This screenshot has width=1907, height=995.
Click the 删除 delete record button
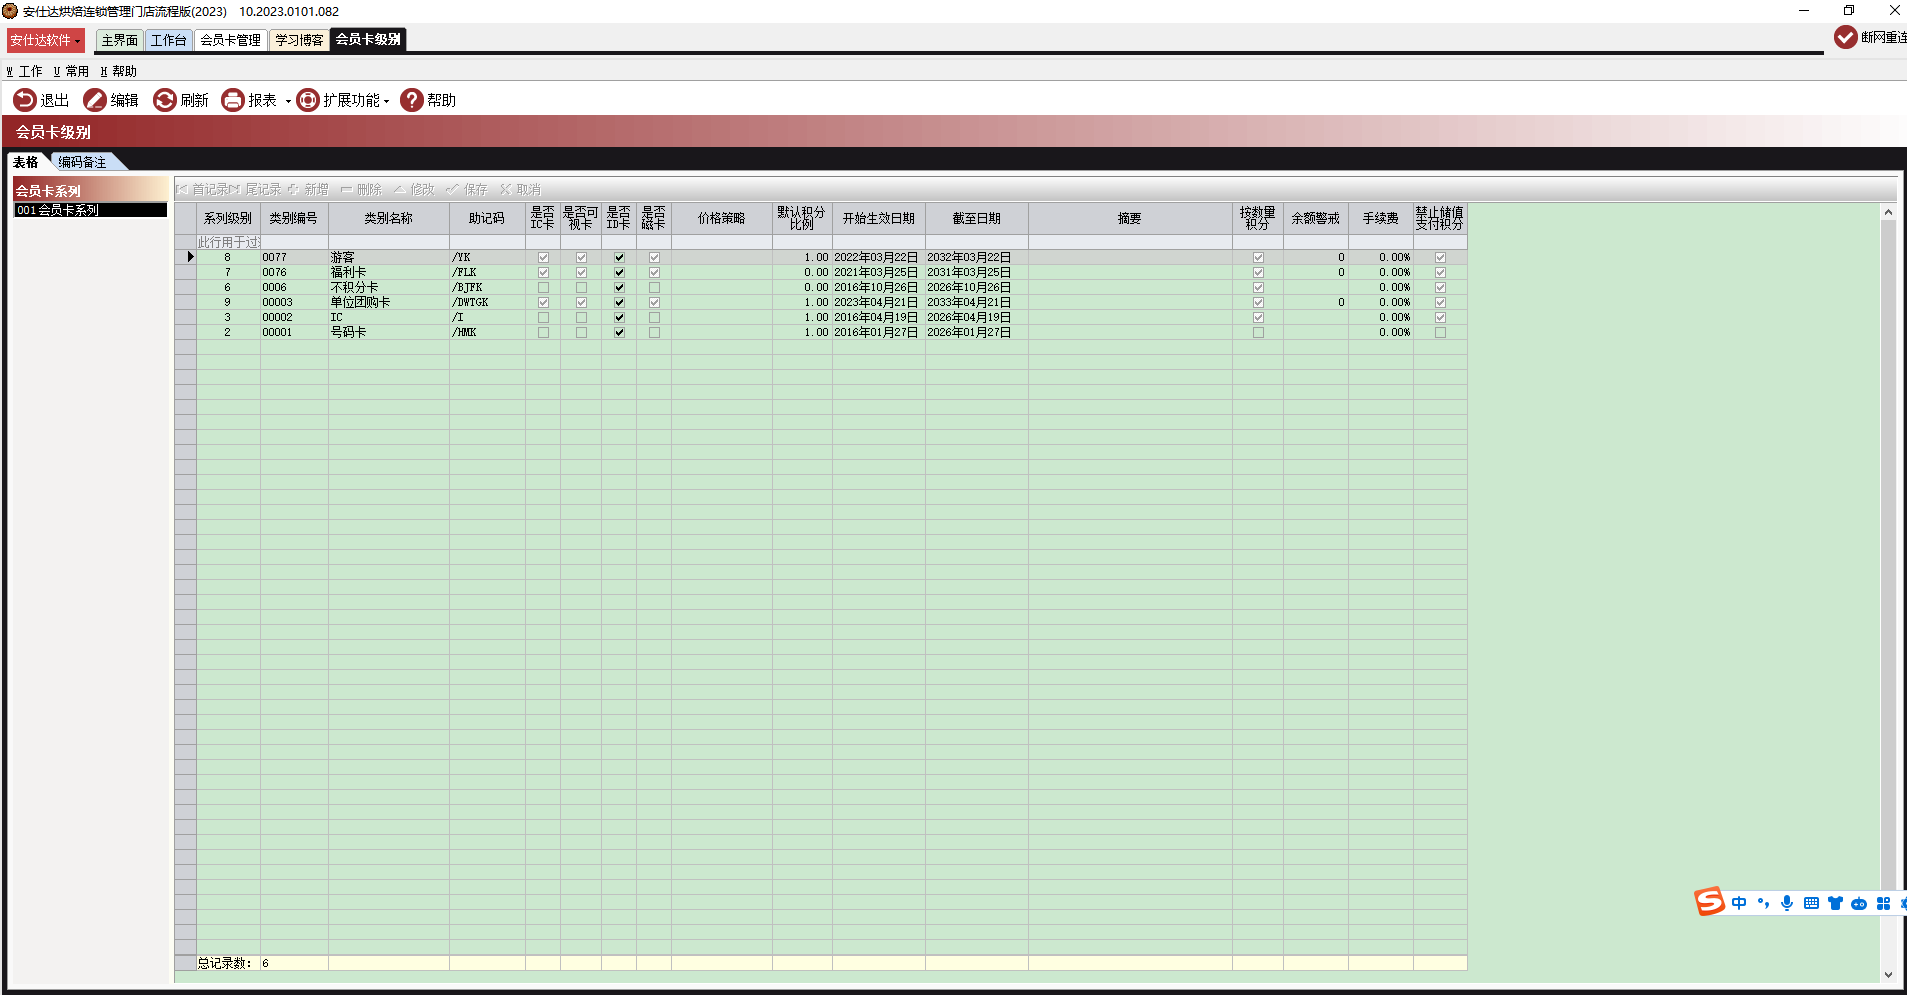362,189
